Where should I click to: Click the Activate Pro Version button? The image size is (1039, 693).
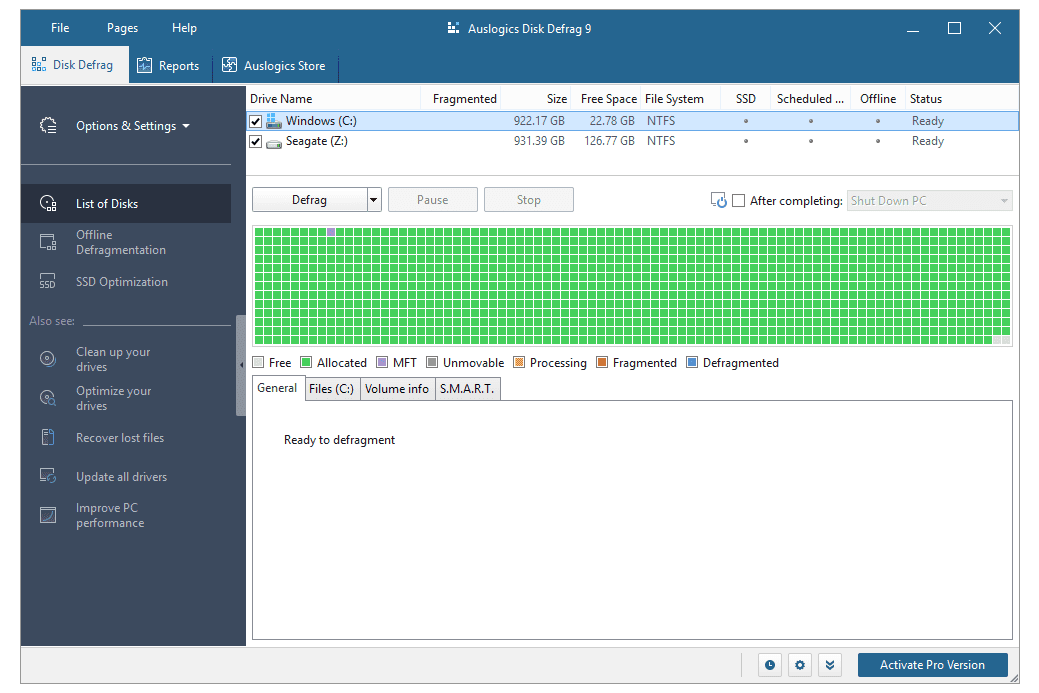[932, 665]
